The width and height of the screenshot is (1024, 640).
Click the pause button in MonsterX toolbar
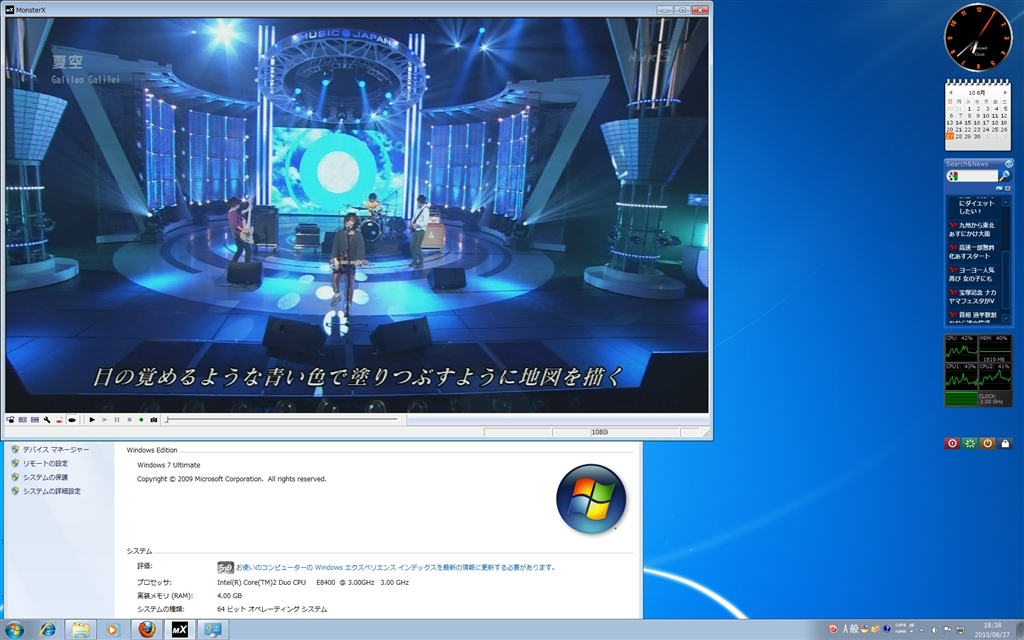(x=116, y=419)
